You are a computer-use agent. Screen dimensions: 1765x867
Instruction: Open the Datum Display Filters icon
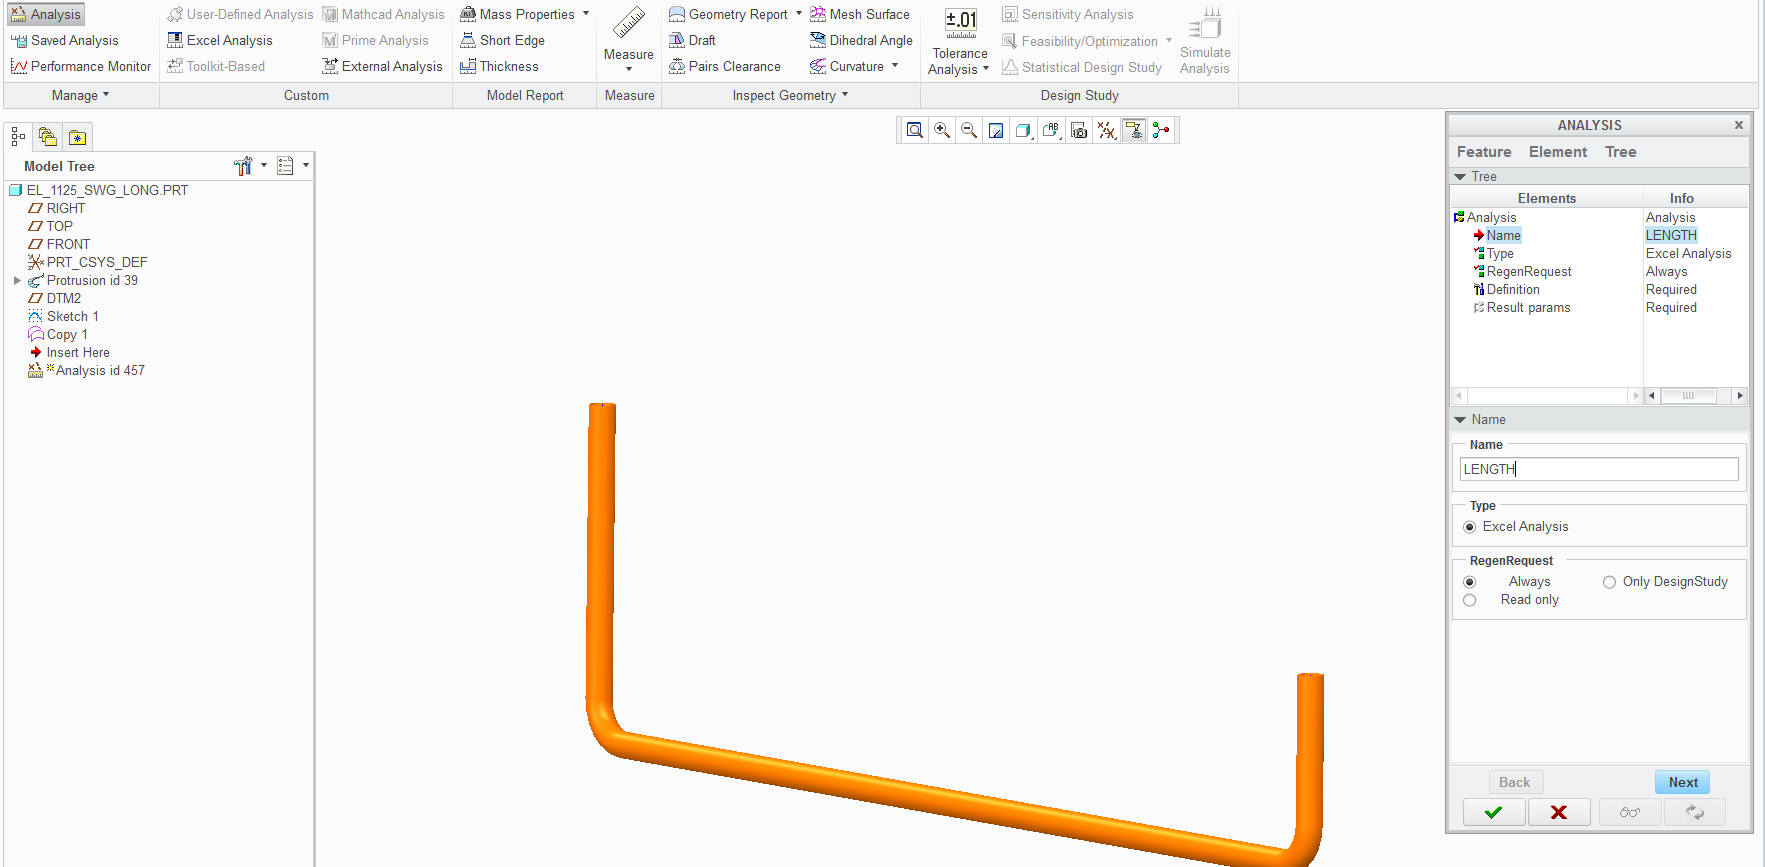(x=1106, y=130)
